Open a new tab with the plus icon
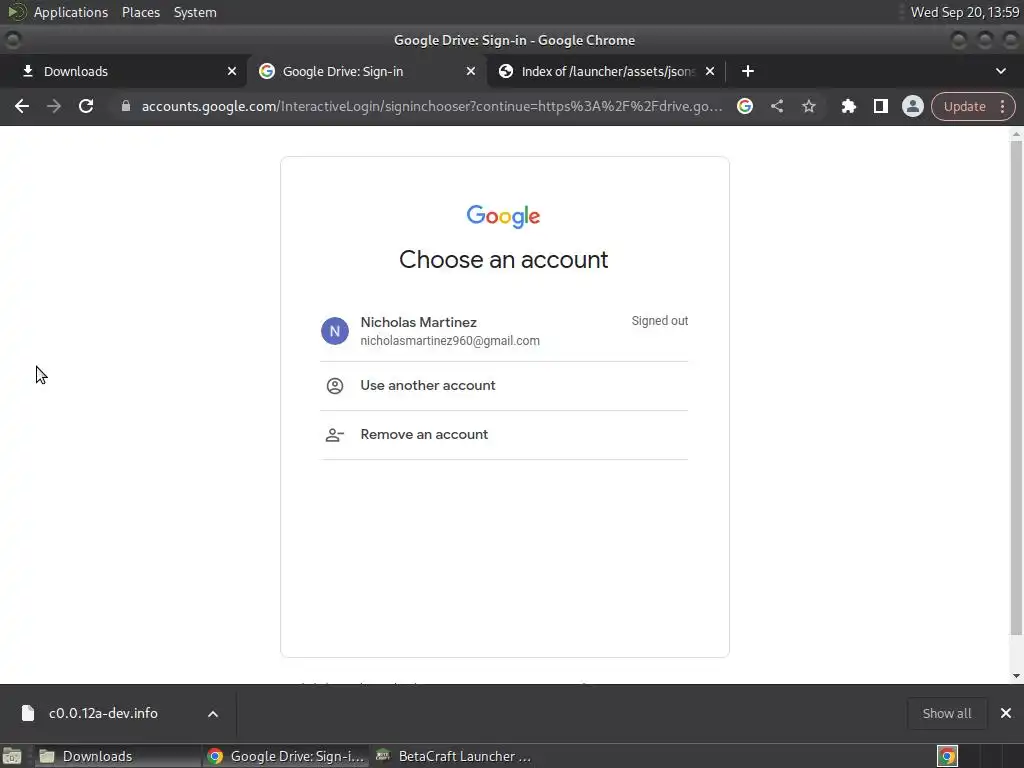Image resolution: width=1024 pixels, height=768 pixels. pyautogui.click(x=748, y=71)
